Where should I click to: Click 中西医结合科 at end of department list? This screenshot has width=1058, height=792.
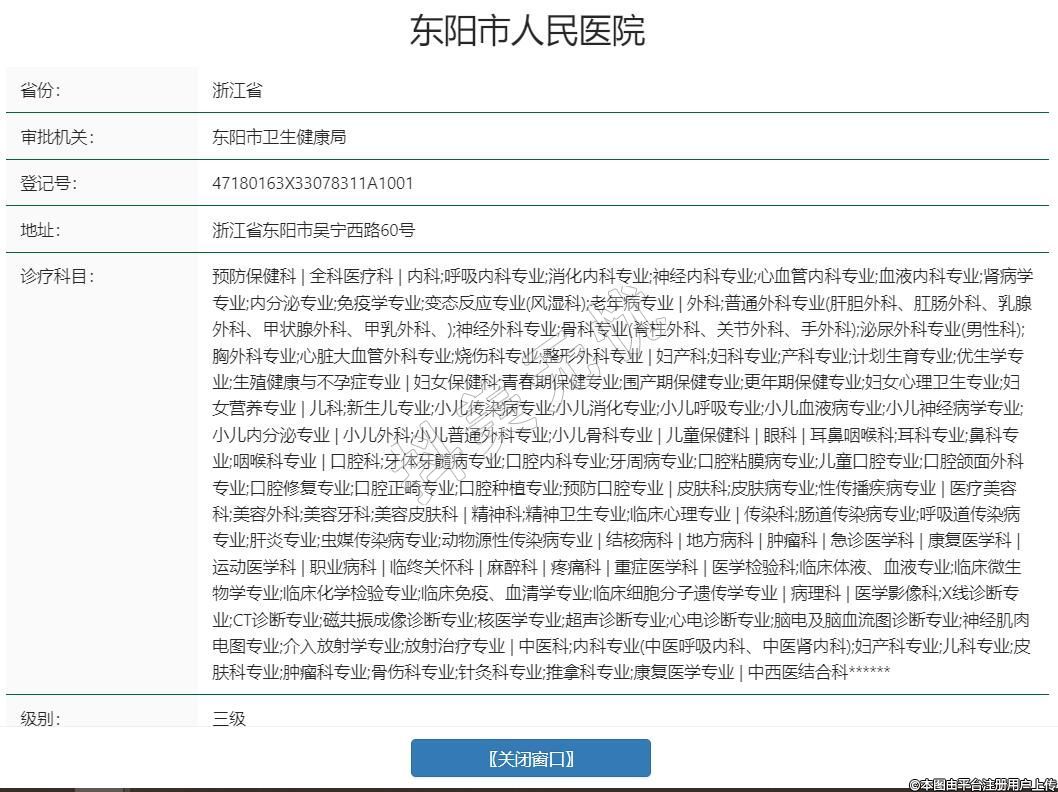point(798,671)
